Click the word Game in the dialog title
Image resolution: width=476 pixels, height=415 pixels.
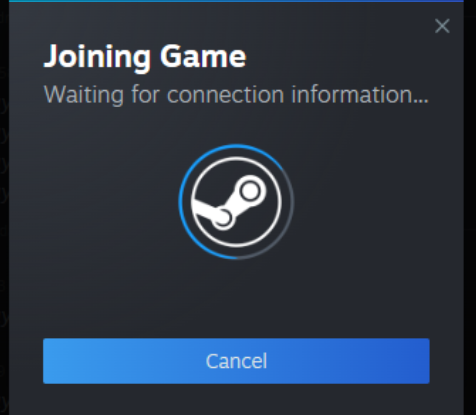pos(203,57)
